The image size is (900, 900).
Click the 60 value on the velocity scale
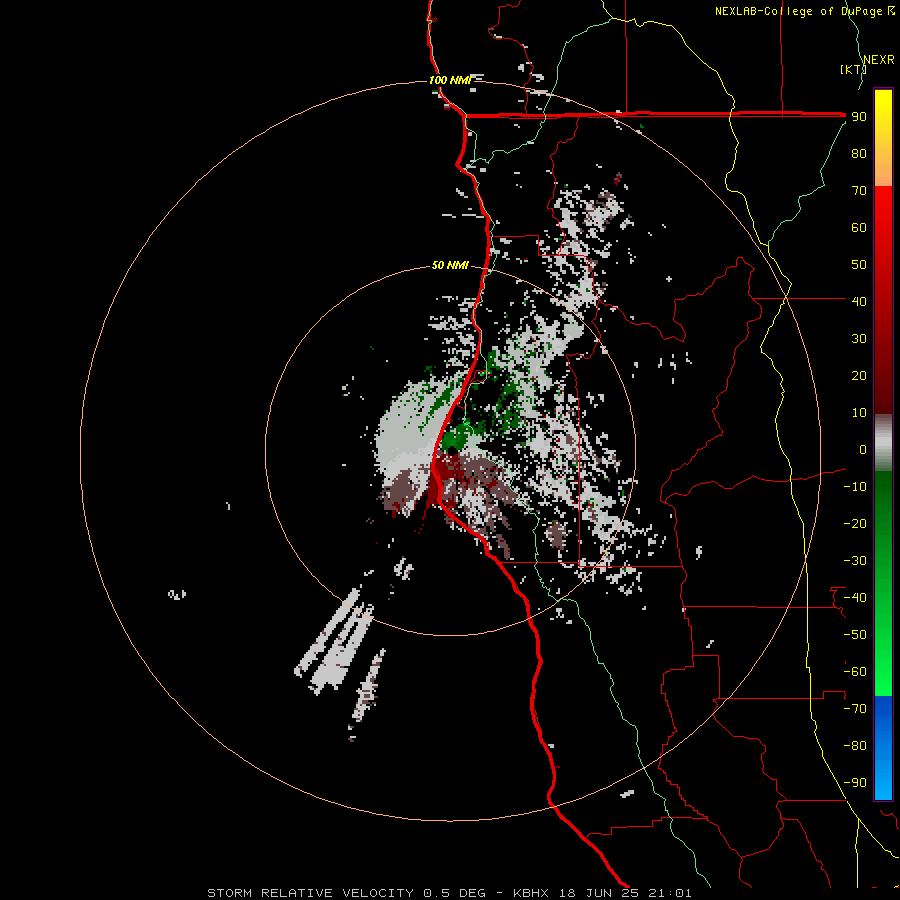(859, 227)
